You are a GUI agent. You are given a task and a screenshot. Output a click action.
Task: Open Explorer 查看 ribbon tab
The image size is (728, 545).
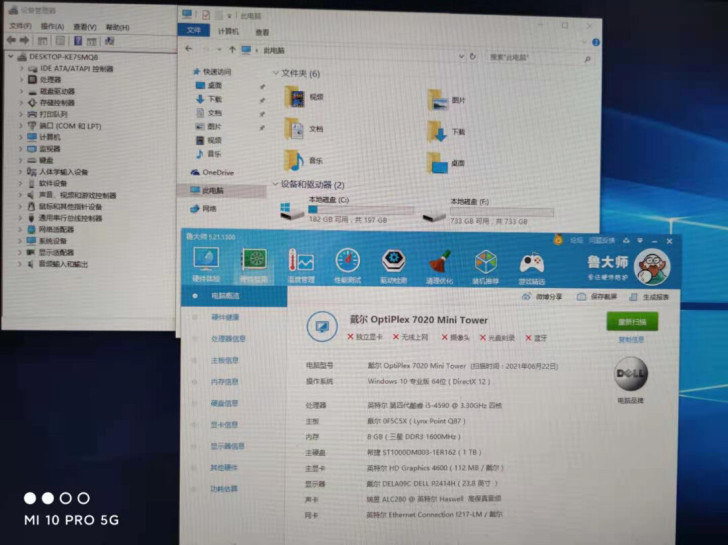click(x=262, y=32)
